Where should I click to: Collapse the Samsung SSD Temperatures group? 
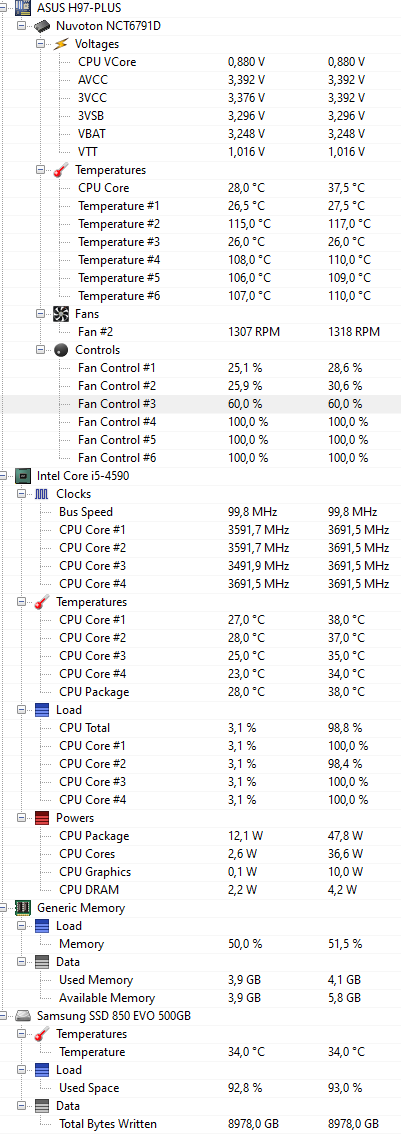(22, 1034)
